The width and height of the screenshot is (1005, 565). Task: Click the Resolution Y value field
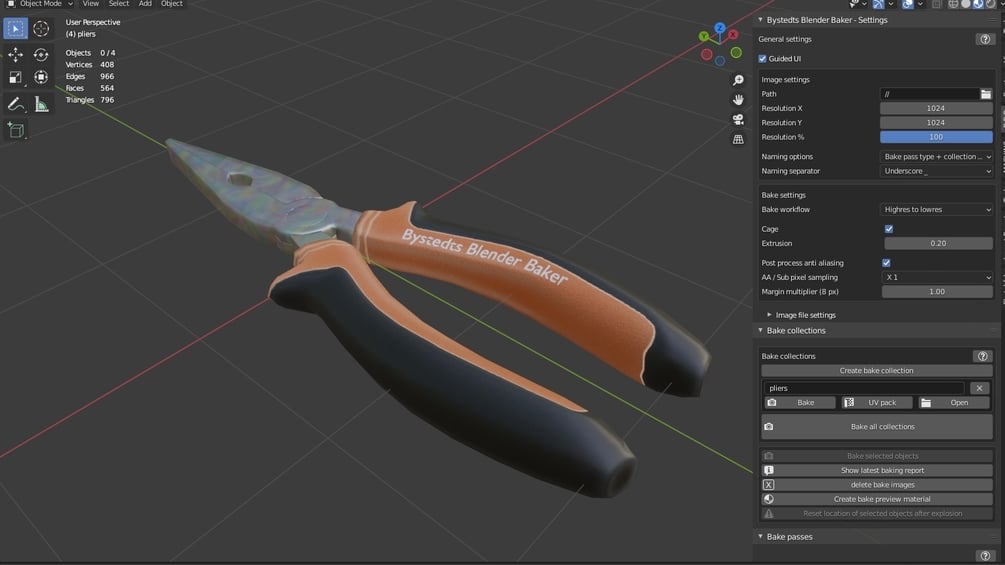click(x=936, y=122)
